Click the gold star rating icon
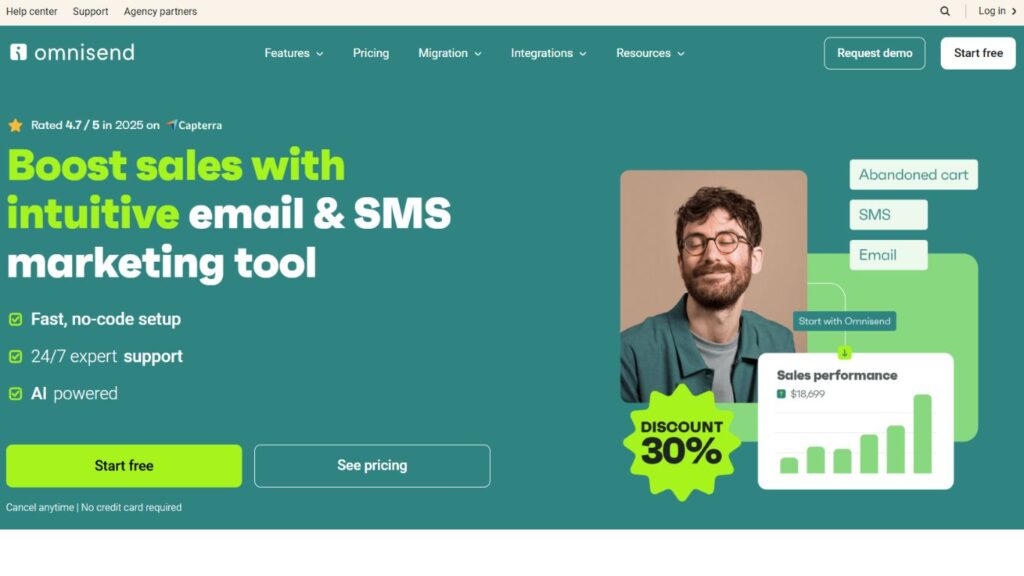 (16, 125)
